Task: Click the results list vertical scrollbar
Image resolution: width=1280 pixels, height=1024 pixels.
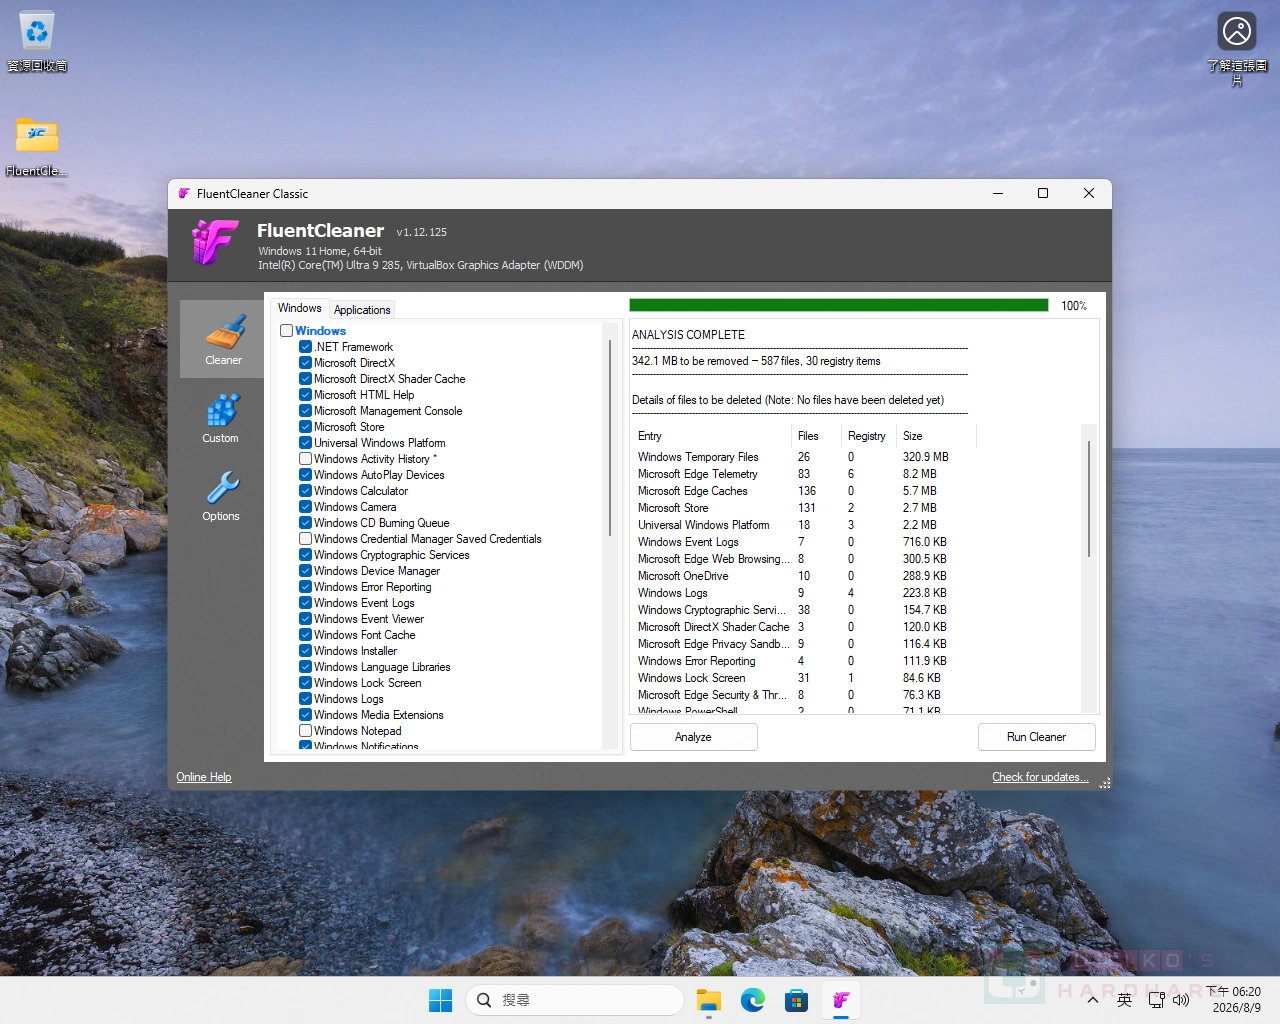Action: 1089,498
